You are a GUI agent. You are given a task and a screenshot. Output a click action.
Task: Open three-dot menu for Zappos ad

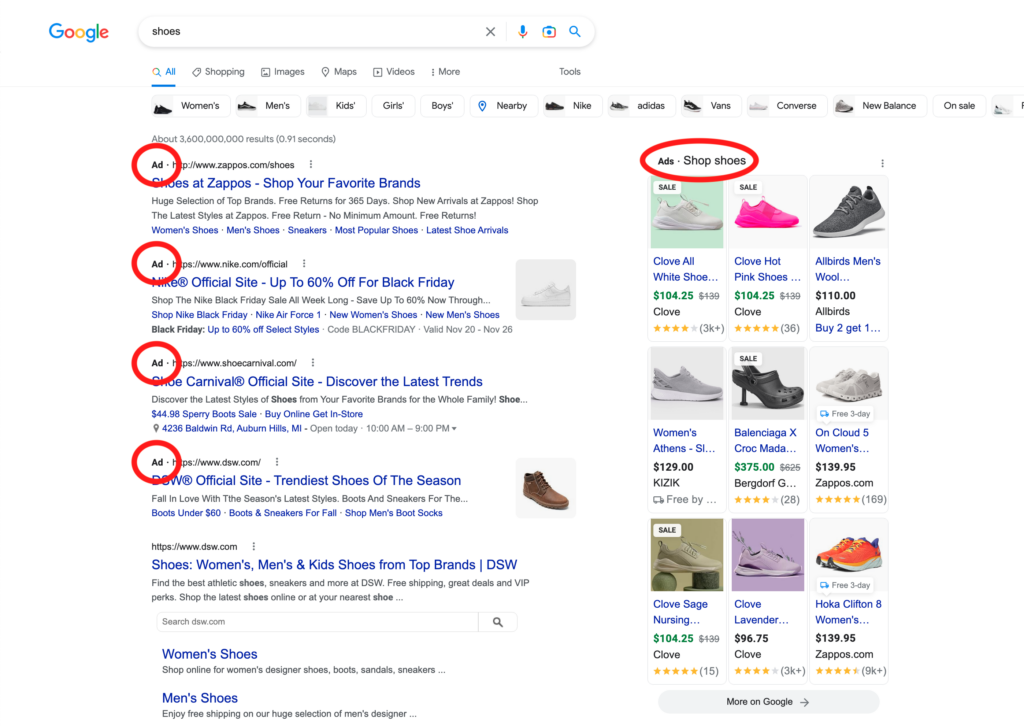tap(311, 165)
